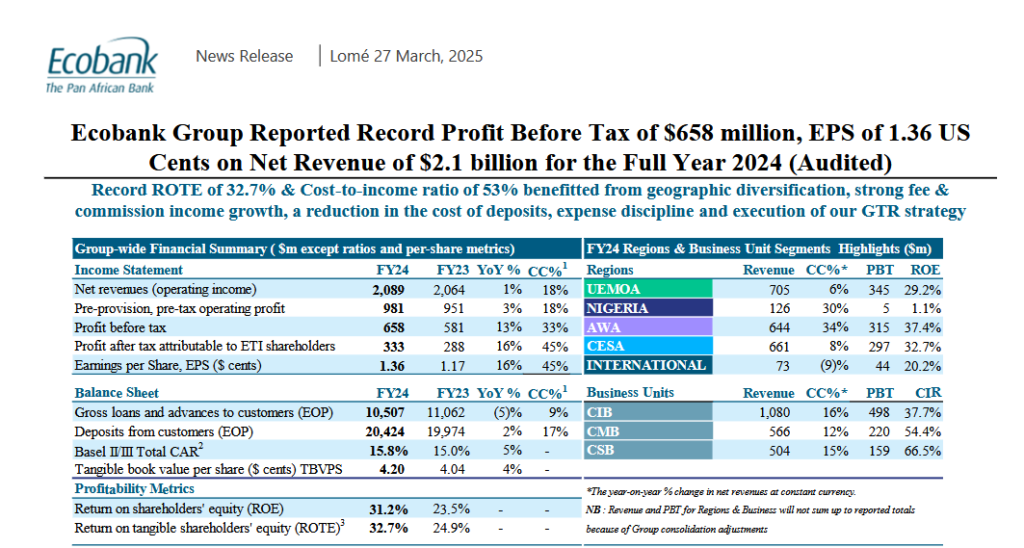Image resolution: width=1024 pixels, height=548 pixels.
Task: Click the "Profit before tax" row label
Action: click(x=120, y=327)
